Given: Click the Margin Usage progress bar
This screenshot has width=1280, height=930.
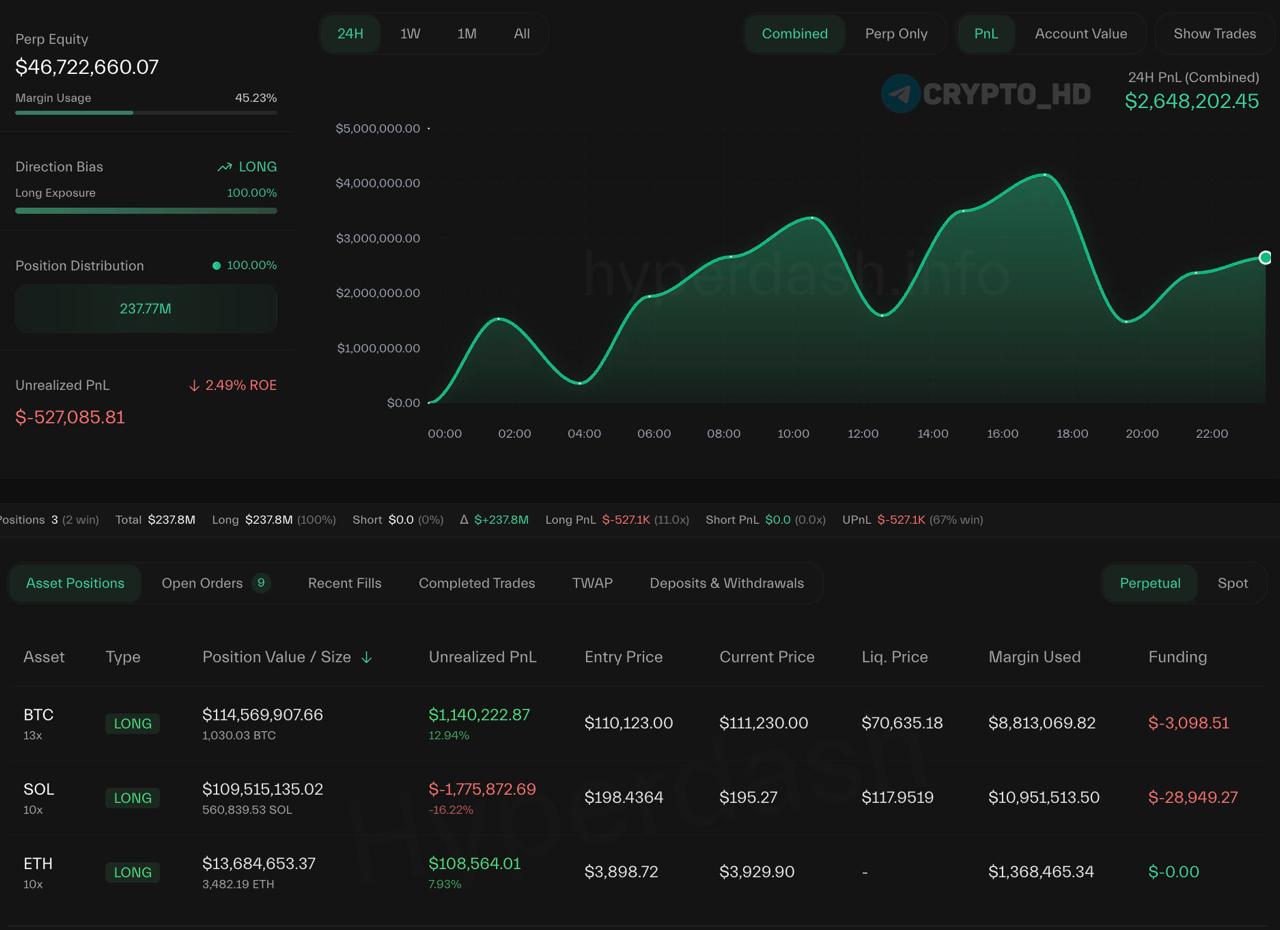Looking at the screenshot, I should tap(146, 113).
